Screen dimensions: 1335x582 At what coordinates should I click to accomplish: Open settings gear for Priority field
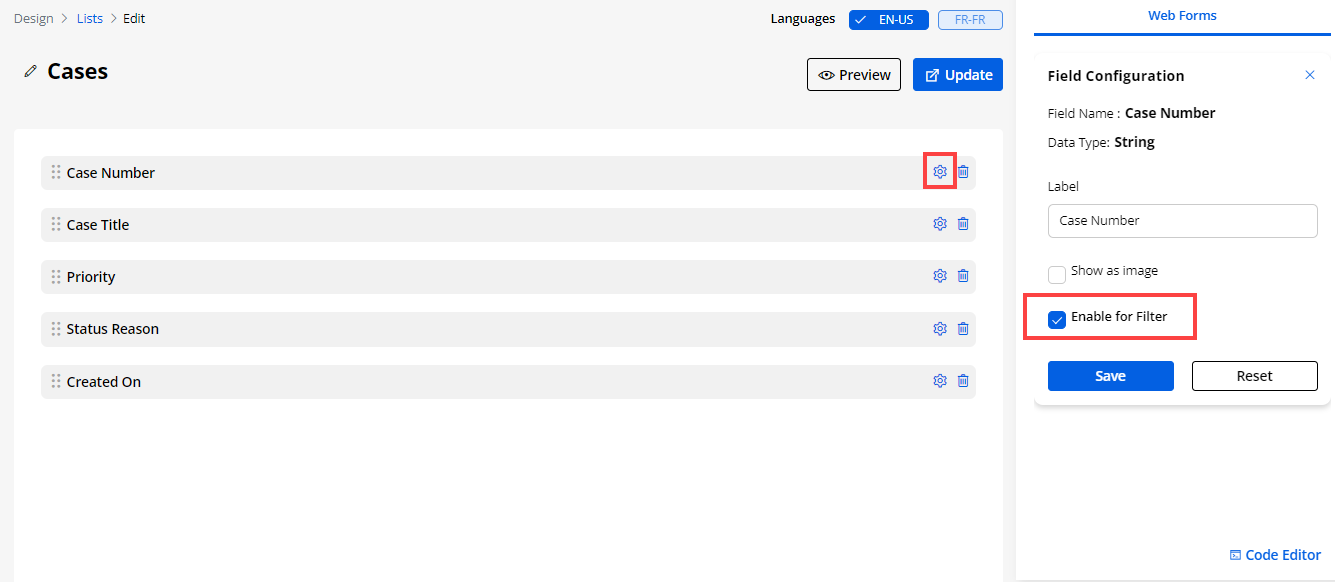point(939,276)
